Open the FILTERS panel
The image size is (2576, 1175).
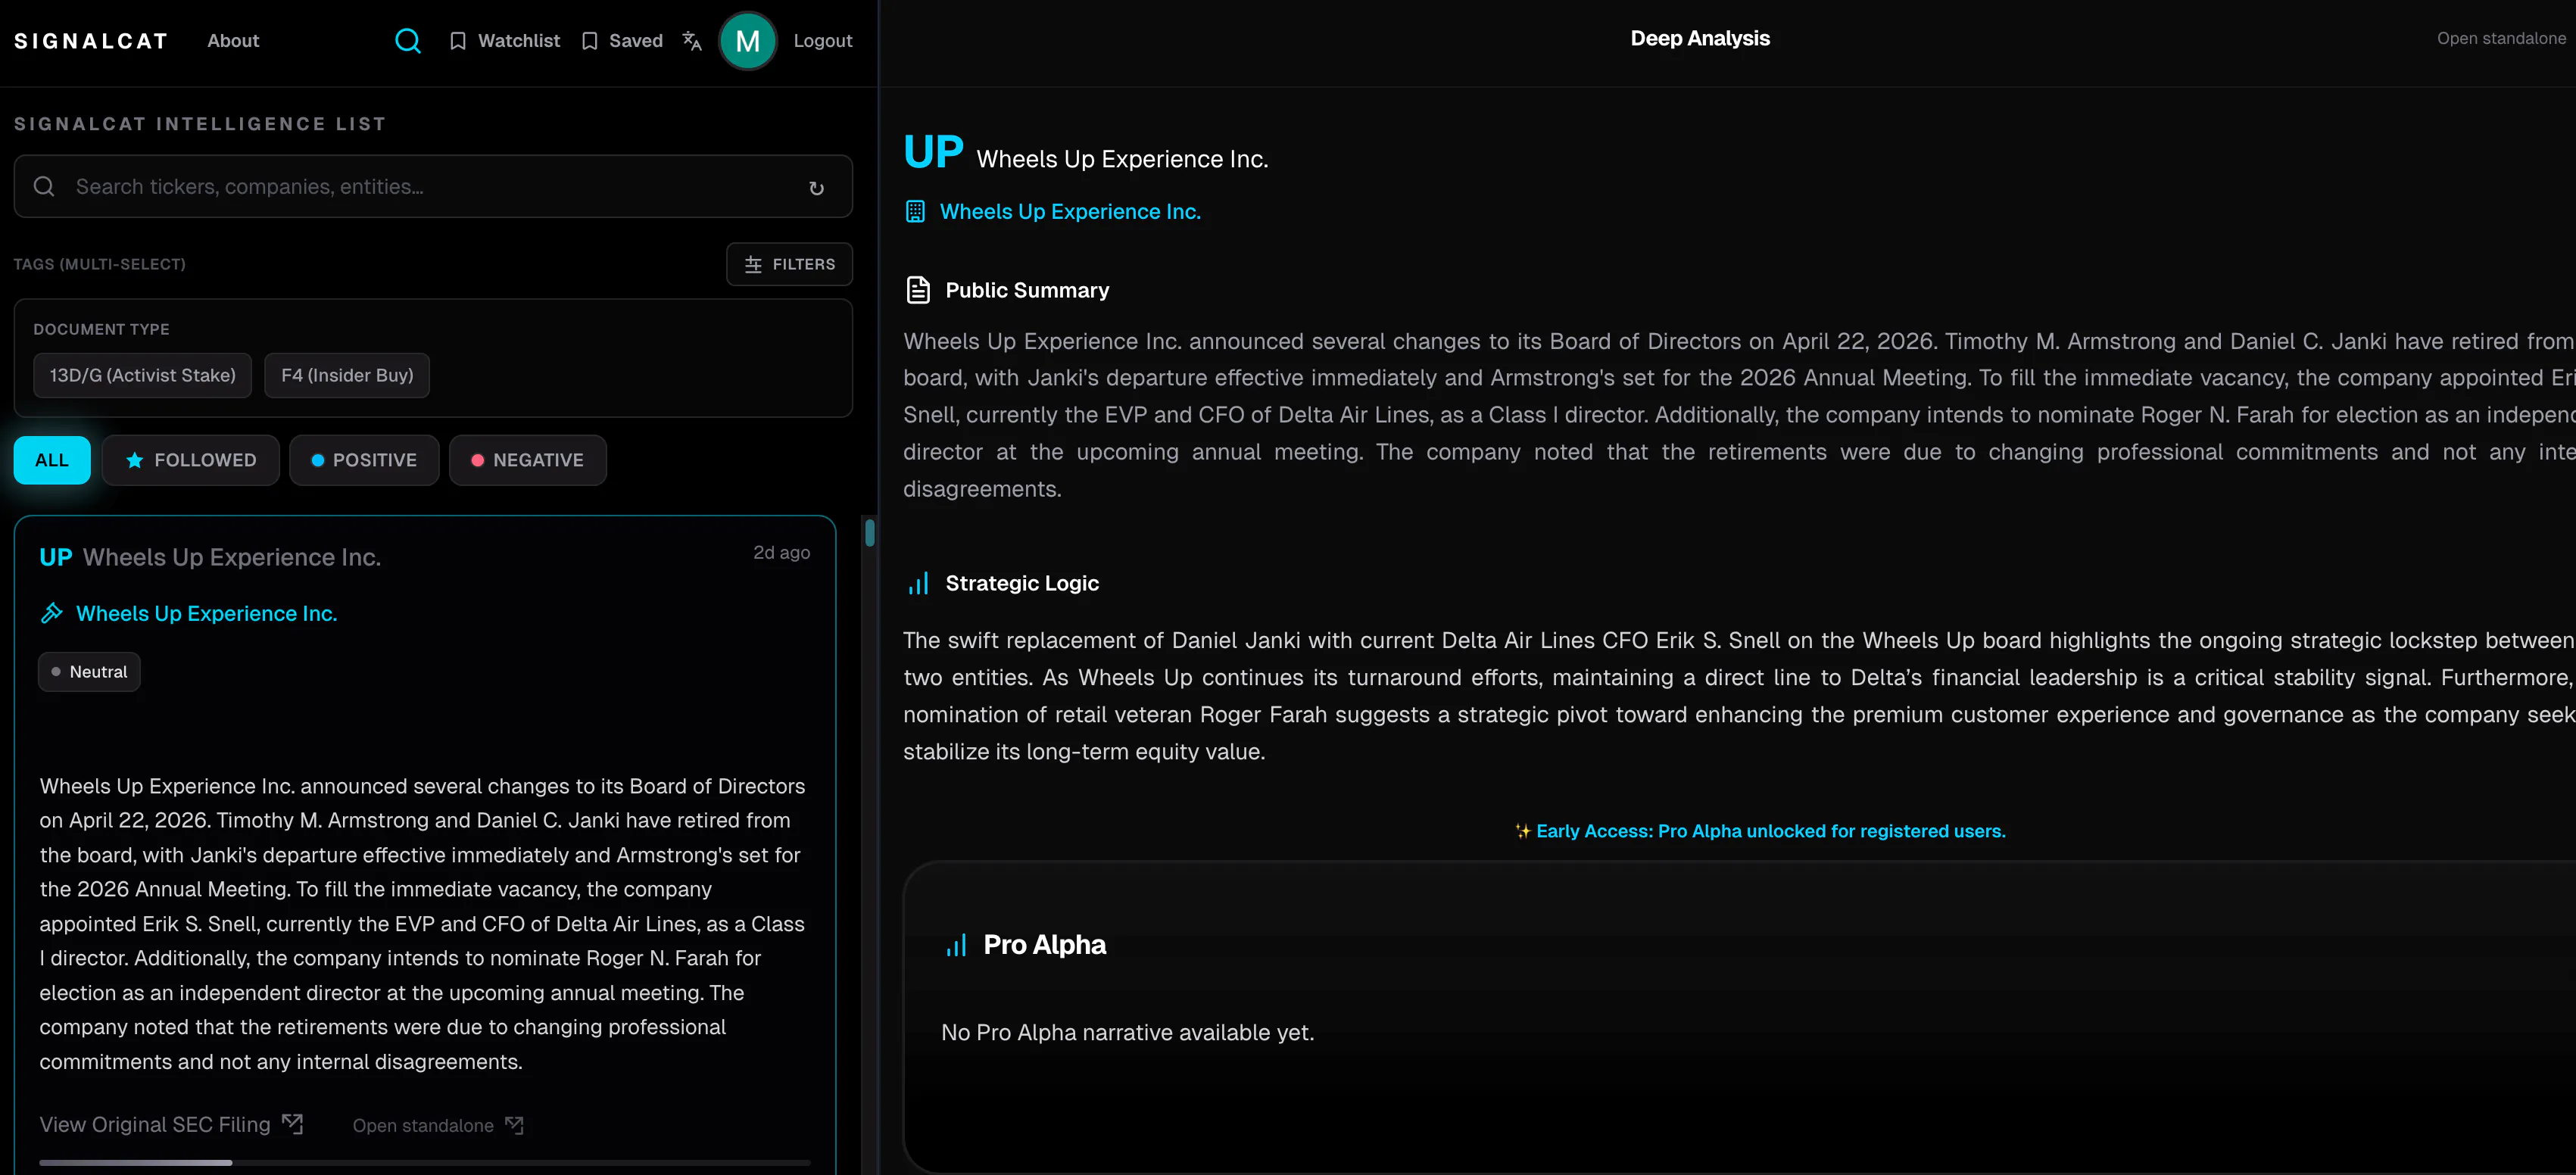(790, 264)
